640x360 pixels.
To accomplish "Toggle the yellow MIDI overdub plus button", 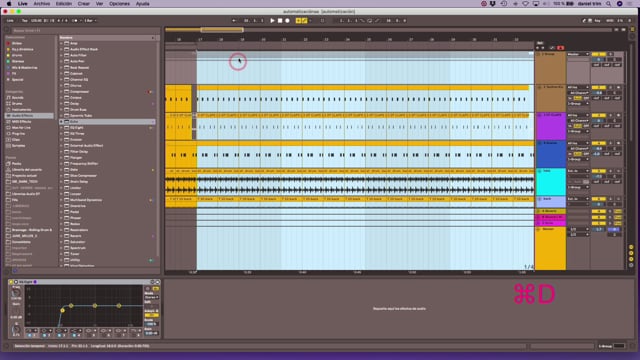I will pyautogui.click(x=298, y=20).
